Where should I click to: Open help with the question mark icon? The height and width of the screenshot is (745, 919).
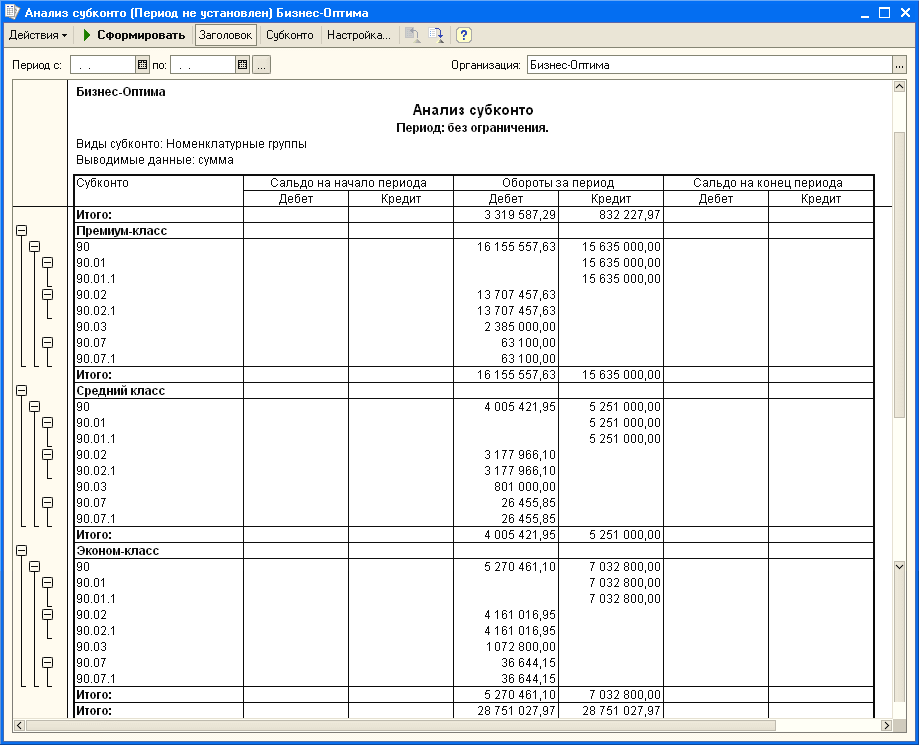463,35
